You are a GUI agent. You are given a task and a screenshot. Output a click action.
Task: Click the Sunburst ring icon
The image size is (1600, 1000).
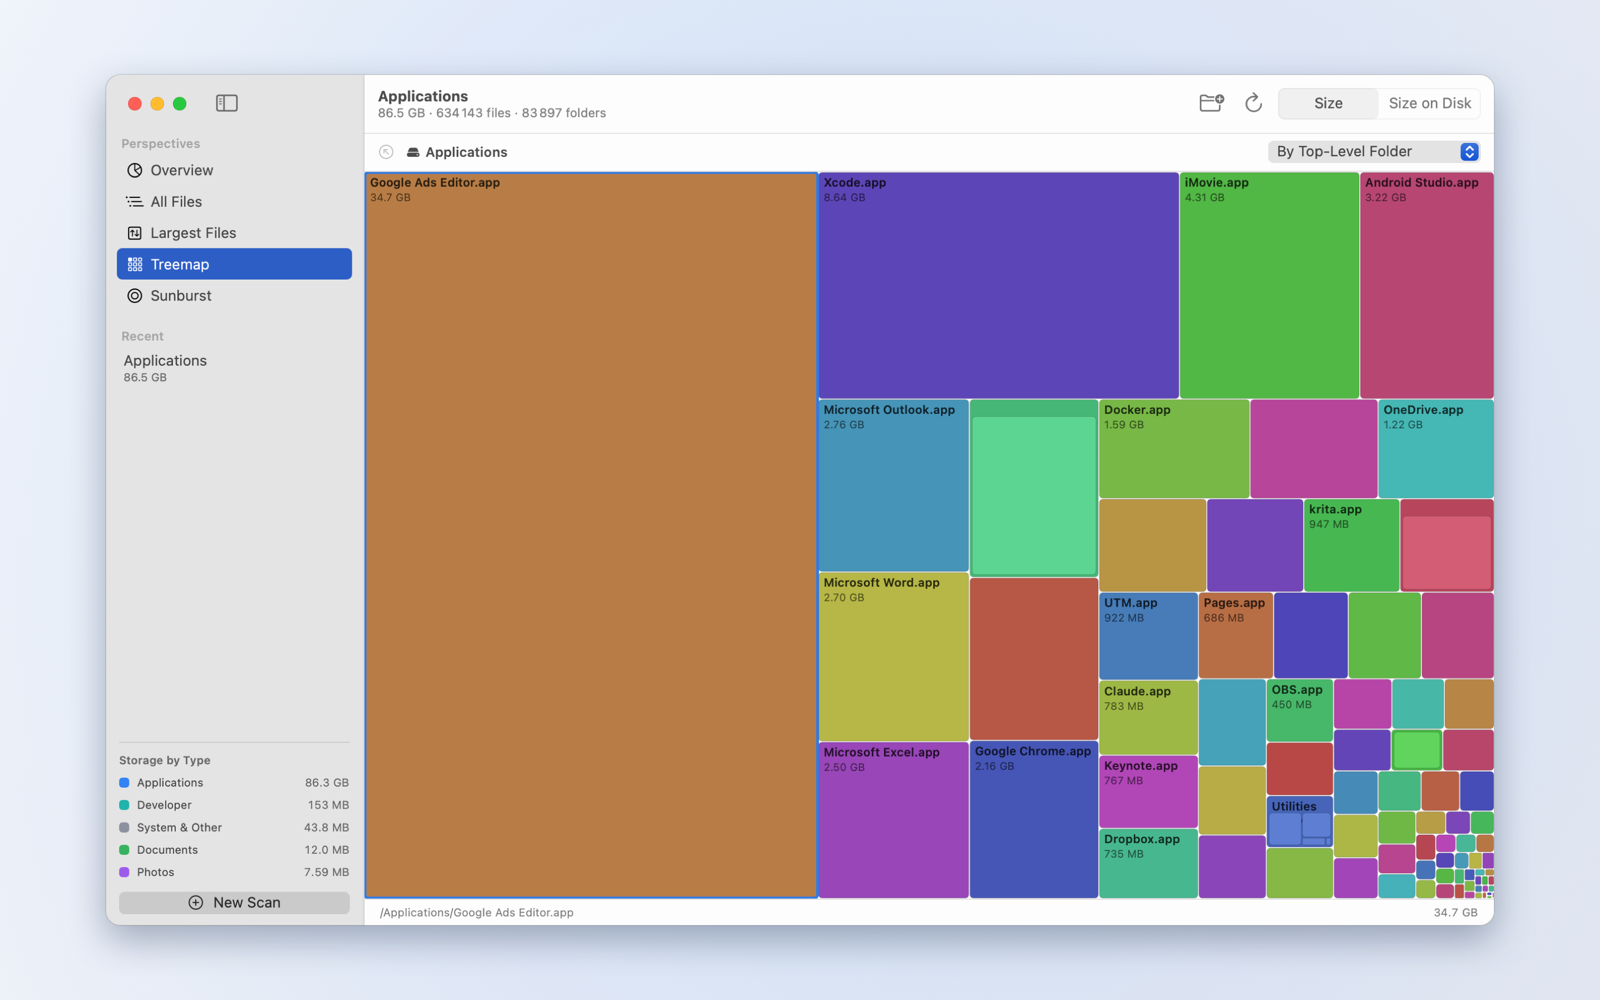coord(134,296)
